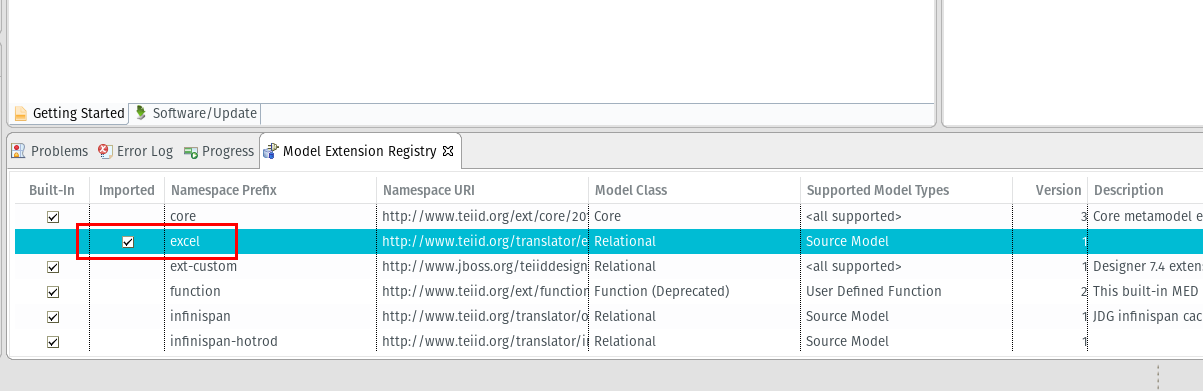The image size is (1203, 391).
Task: Click the Model Extension Registry icon
Action: coord(271,151)
